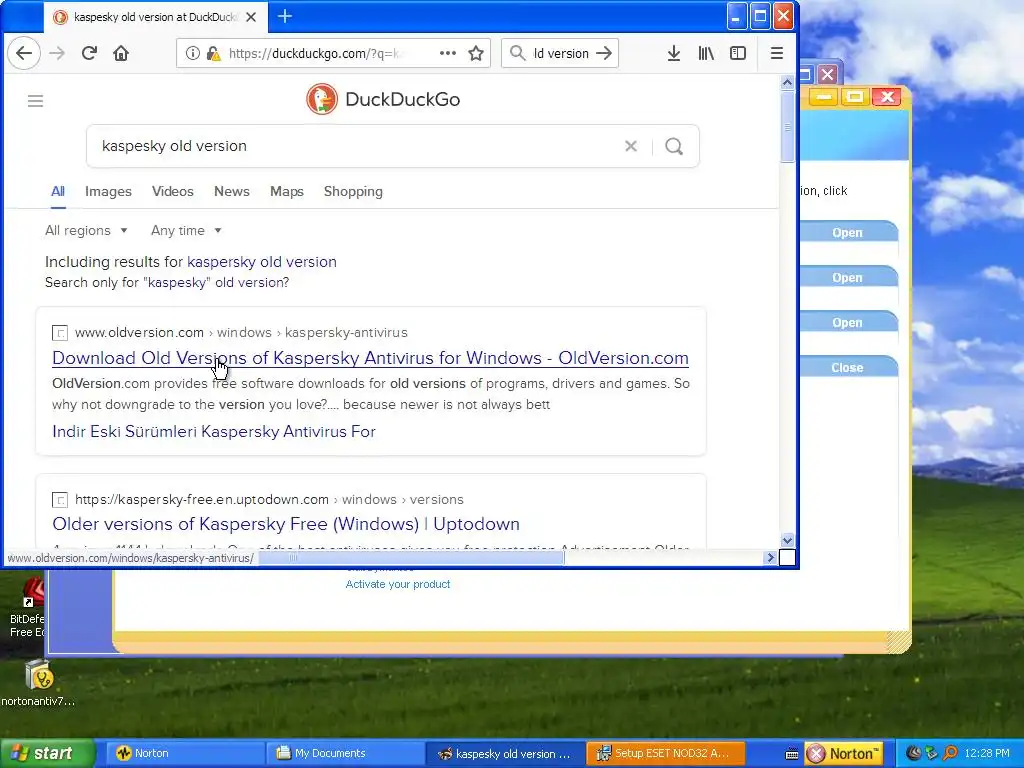Switch to the Videos tab
The width and height of the screenshot is (1024, 768).
[x=172, y=191]
